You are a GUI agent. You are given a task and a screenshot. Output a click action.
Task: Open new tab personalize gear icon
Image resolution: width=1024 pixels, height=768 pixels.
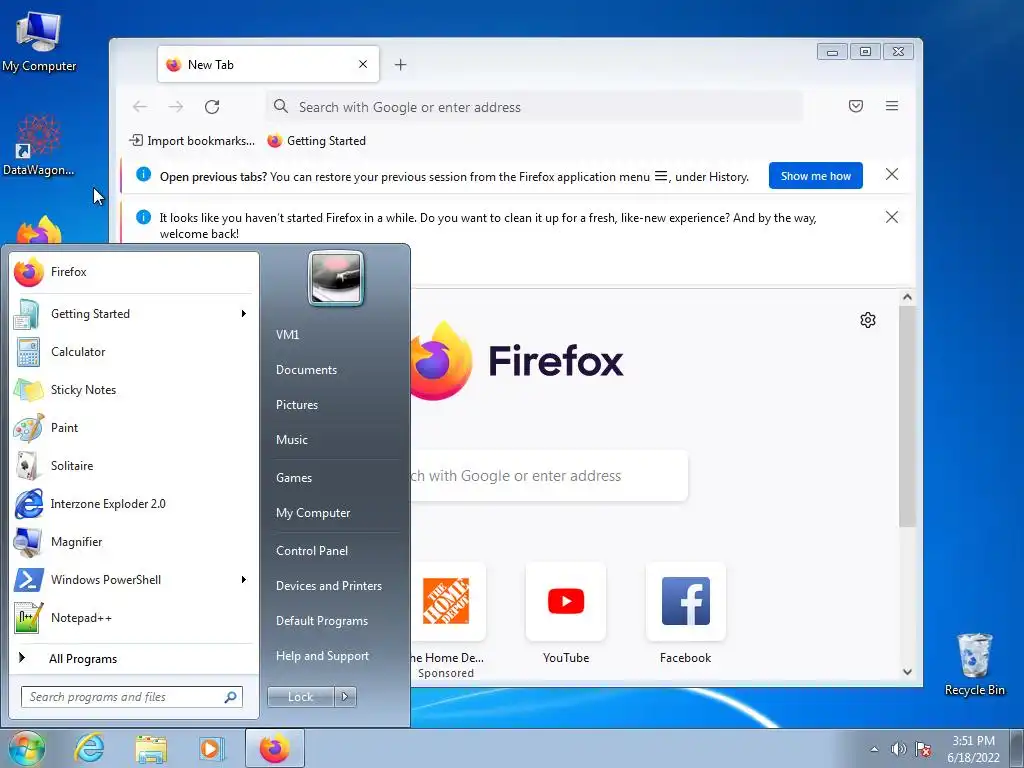pos(867,320)
